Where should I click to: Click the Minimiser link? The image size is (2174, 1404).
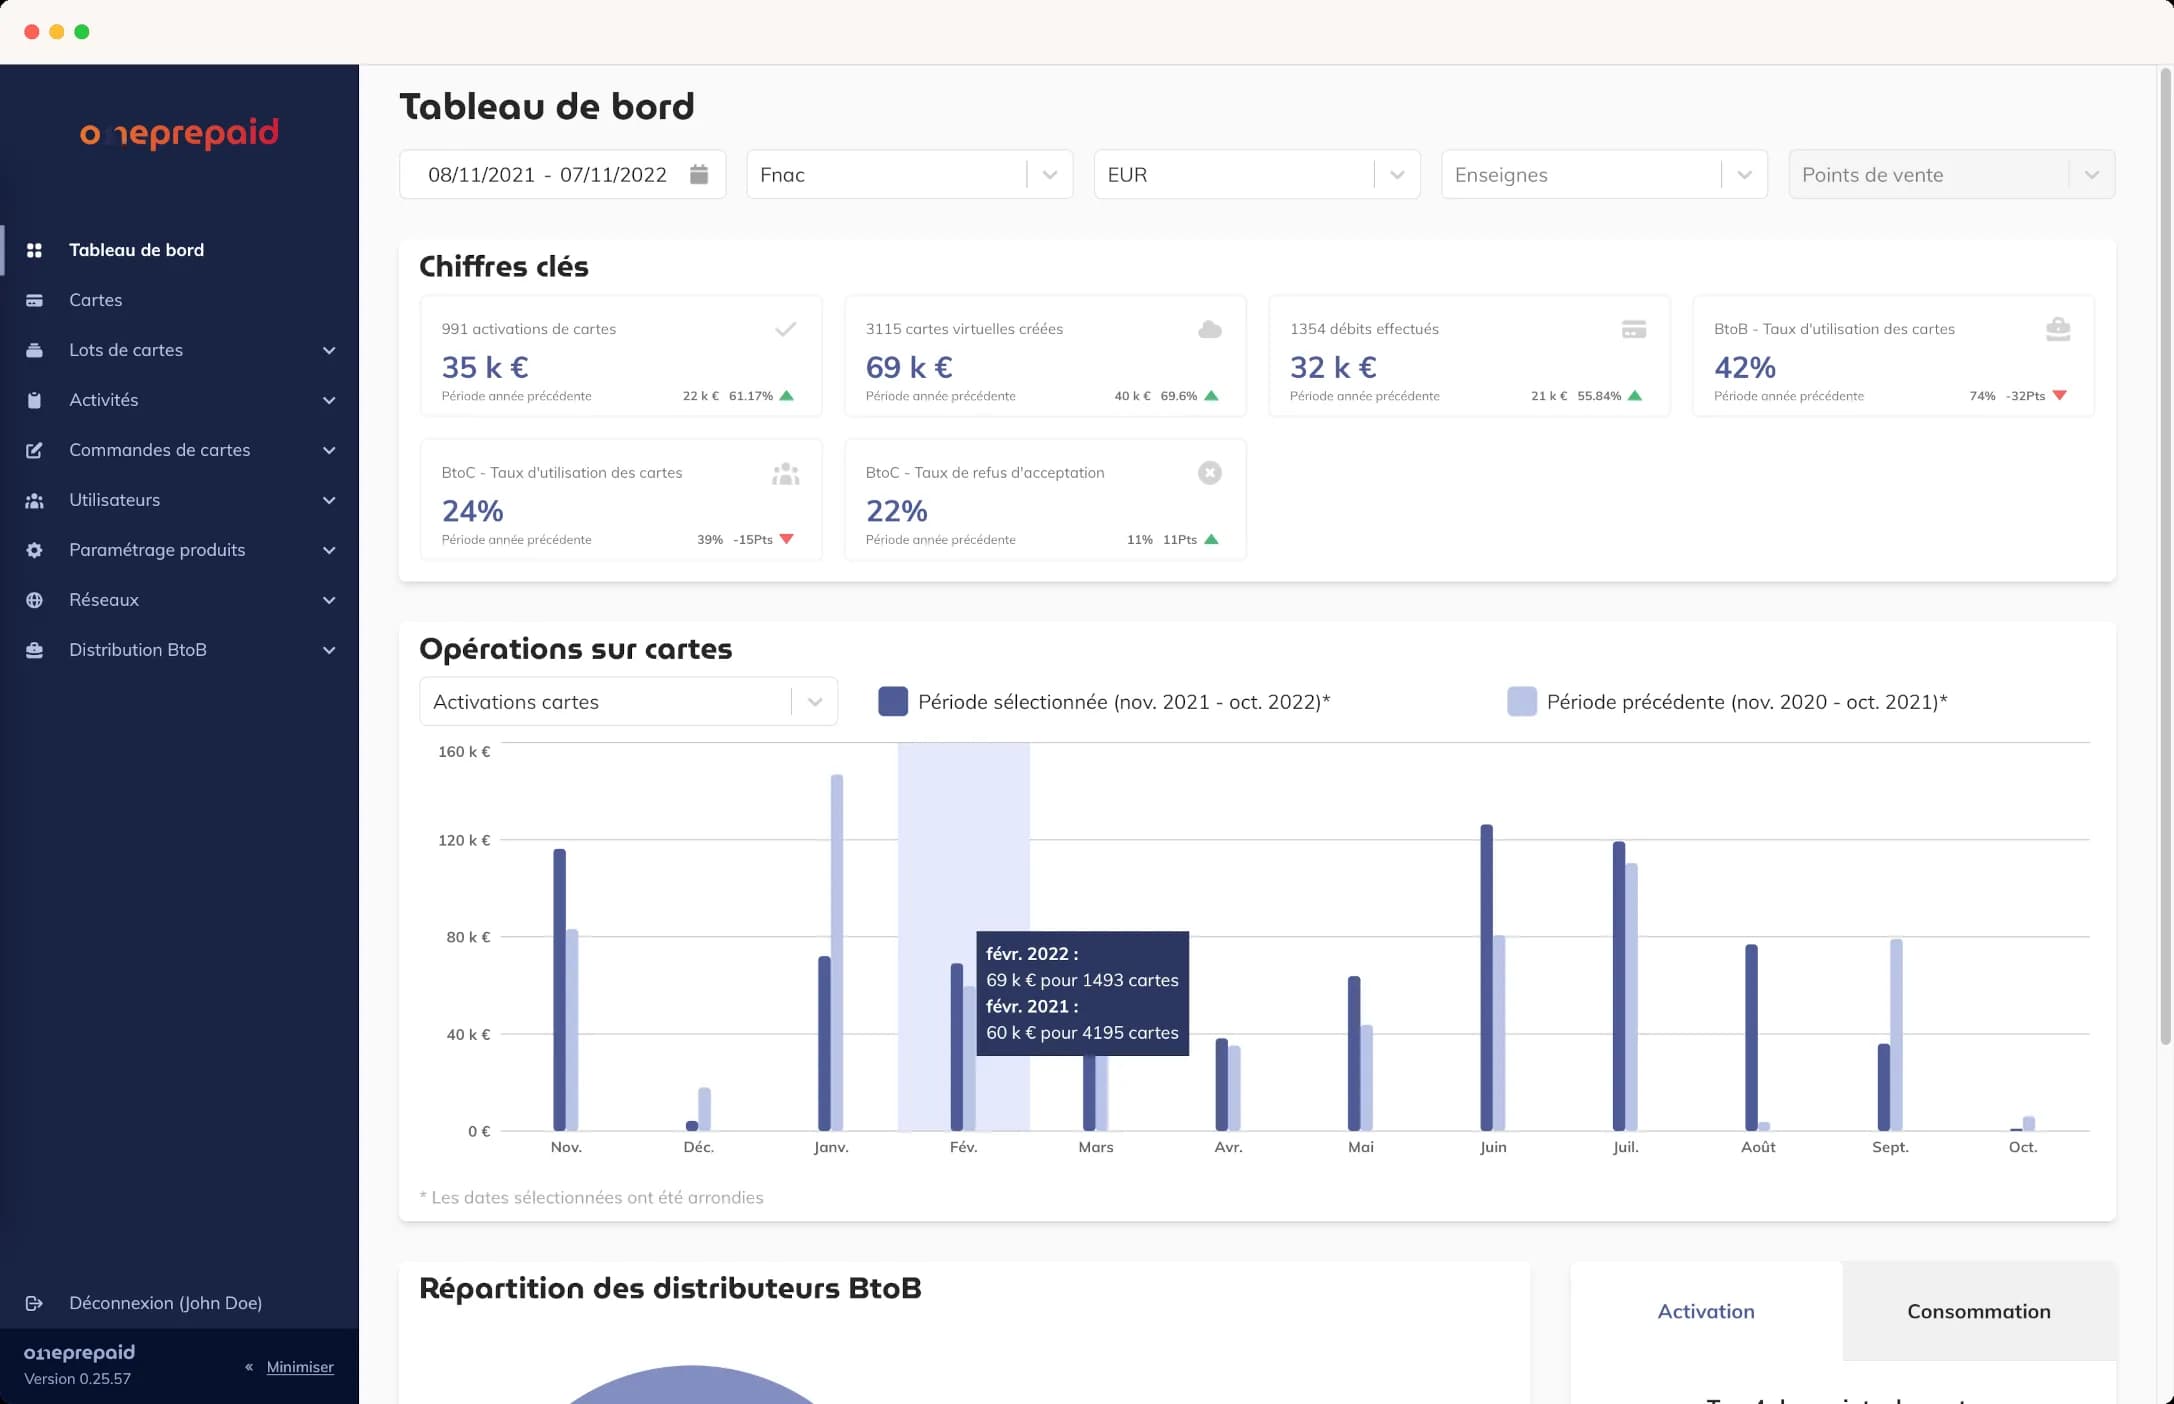(300, 1367)
